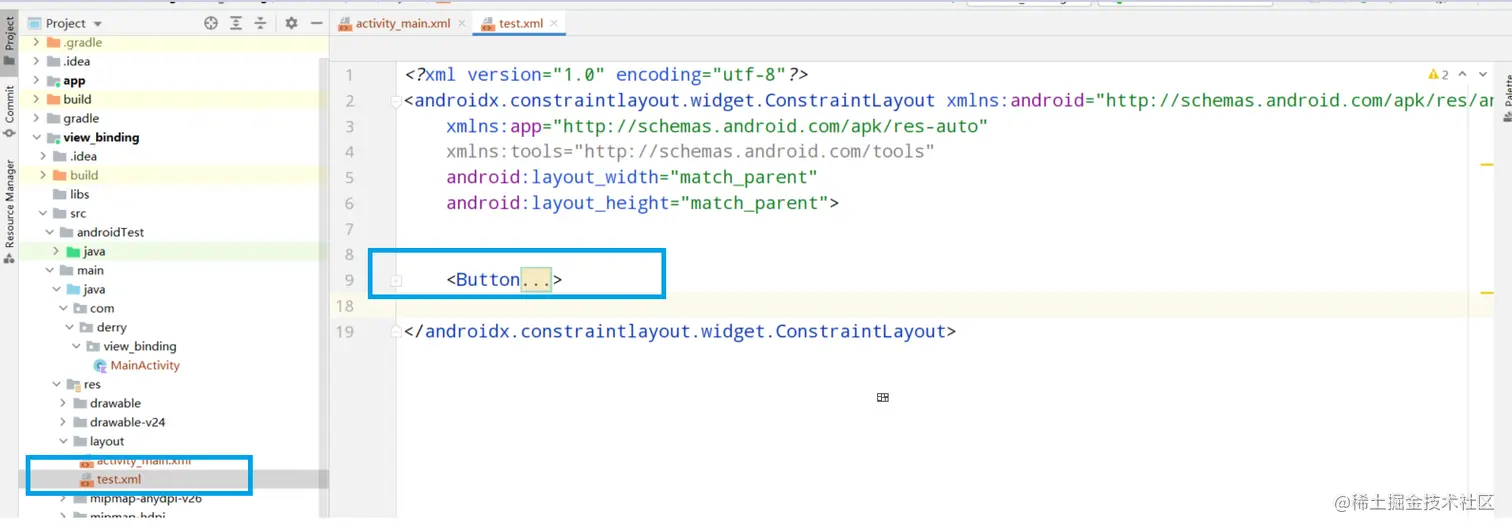Expand the folded Button tag ellipsis
Viewport: 1512px width, 530px height.
tap(536, 280)
